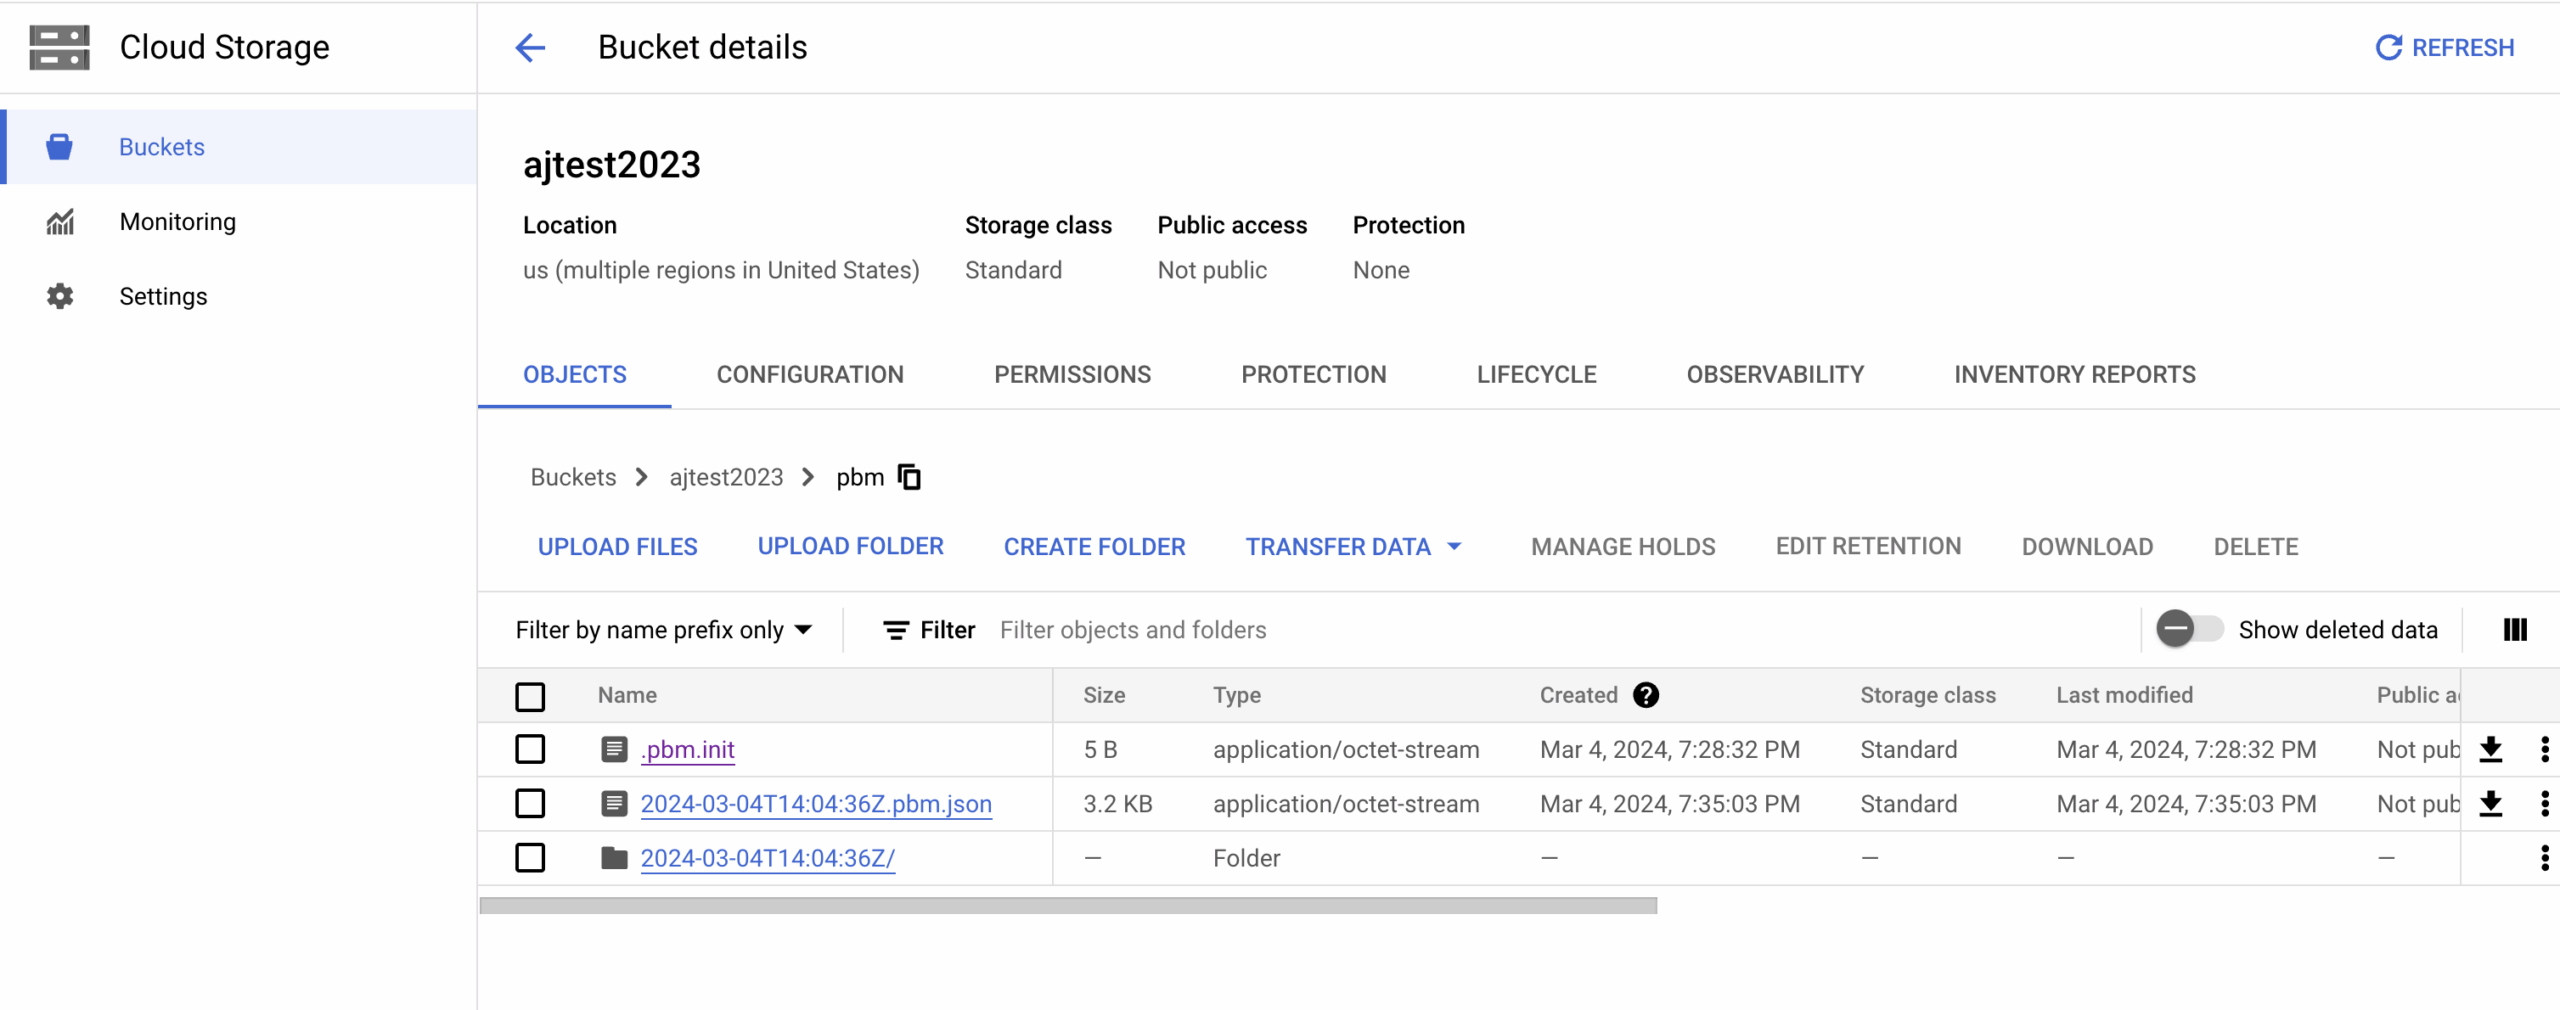This screenshot has width=2560, height=1010.
Task: Copy the pbm folder path using copy icon
Action: tap(910, 477)
